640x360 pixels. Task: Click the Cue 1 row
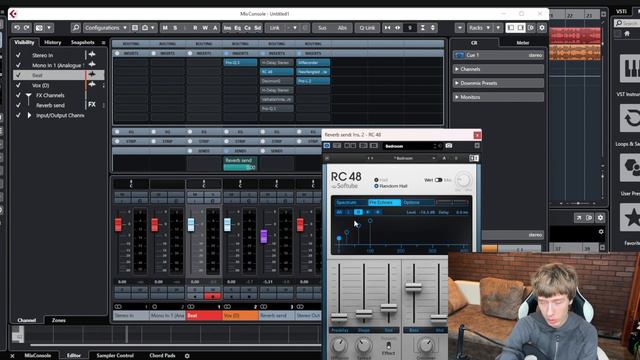point(498,55)
